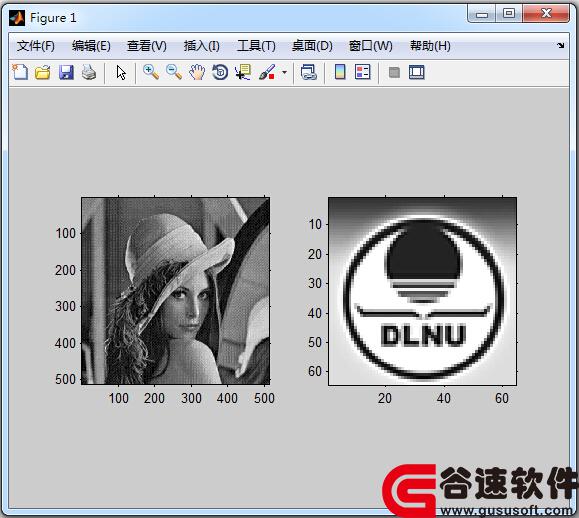The image size is (579, 518).
Task: Open file with the folder icon
Action: point(43,72)
